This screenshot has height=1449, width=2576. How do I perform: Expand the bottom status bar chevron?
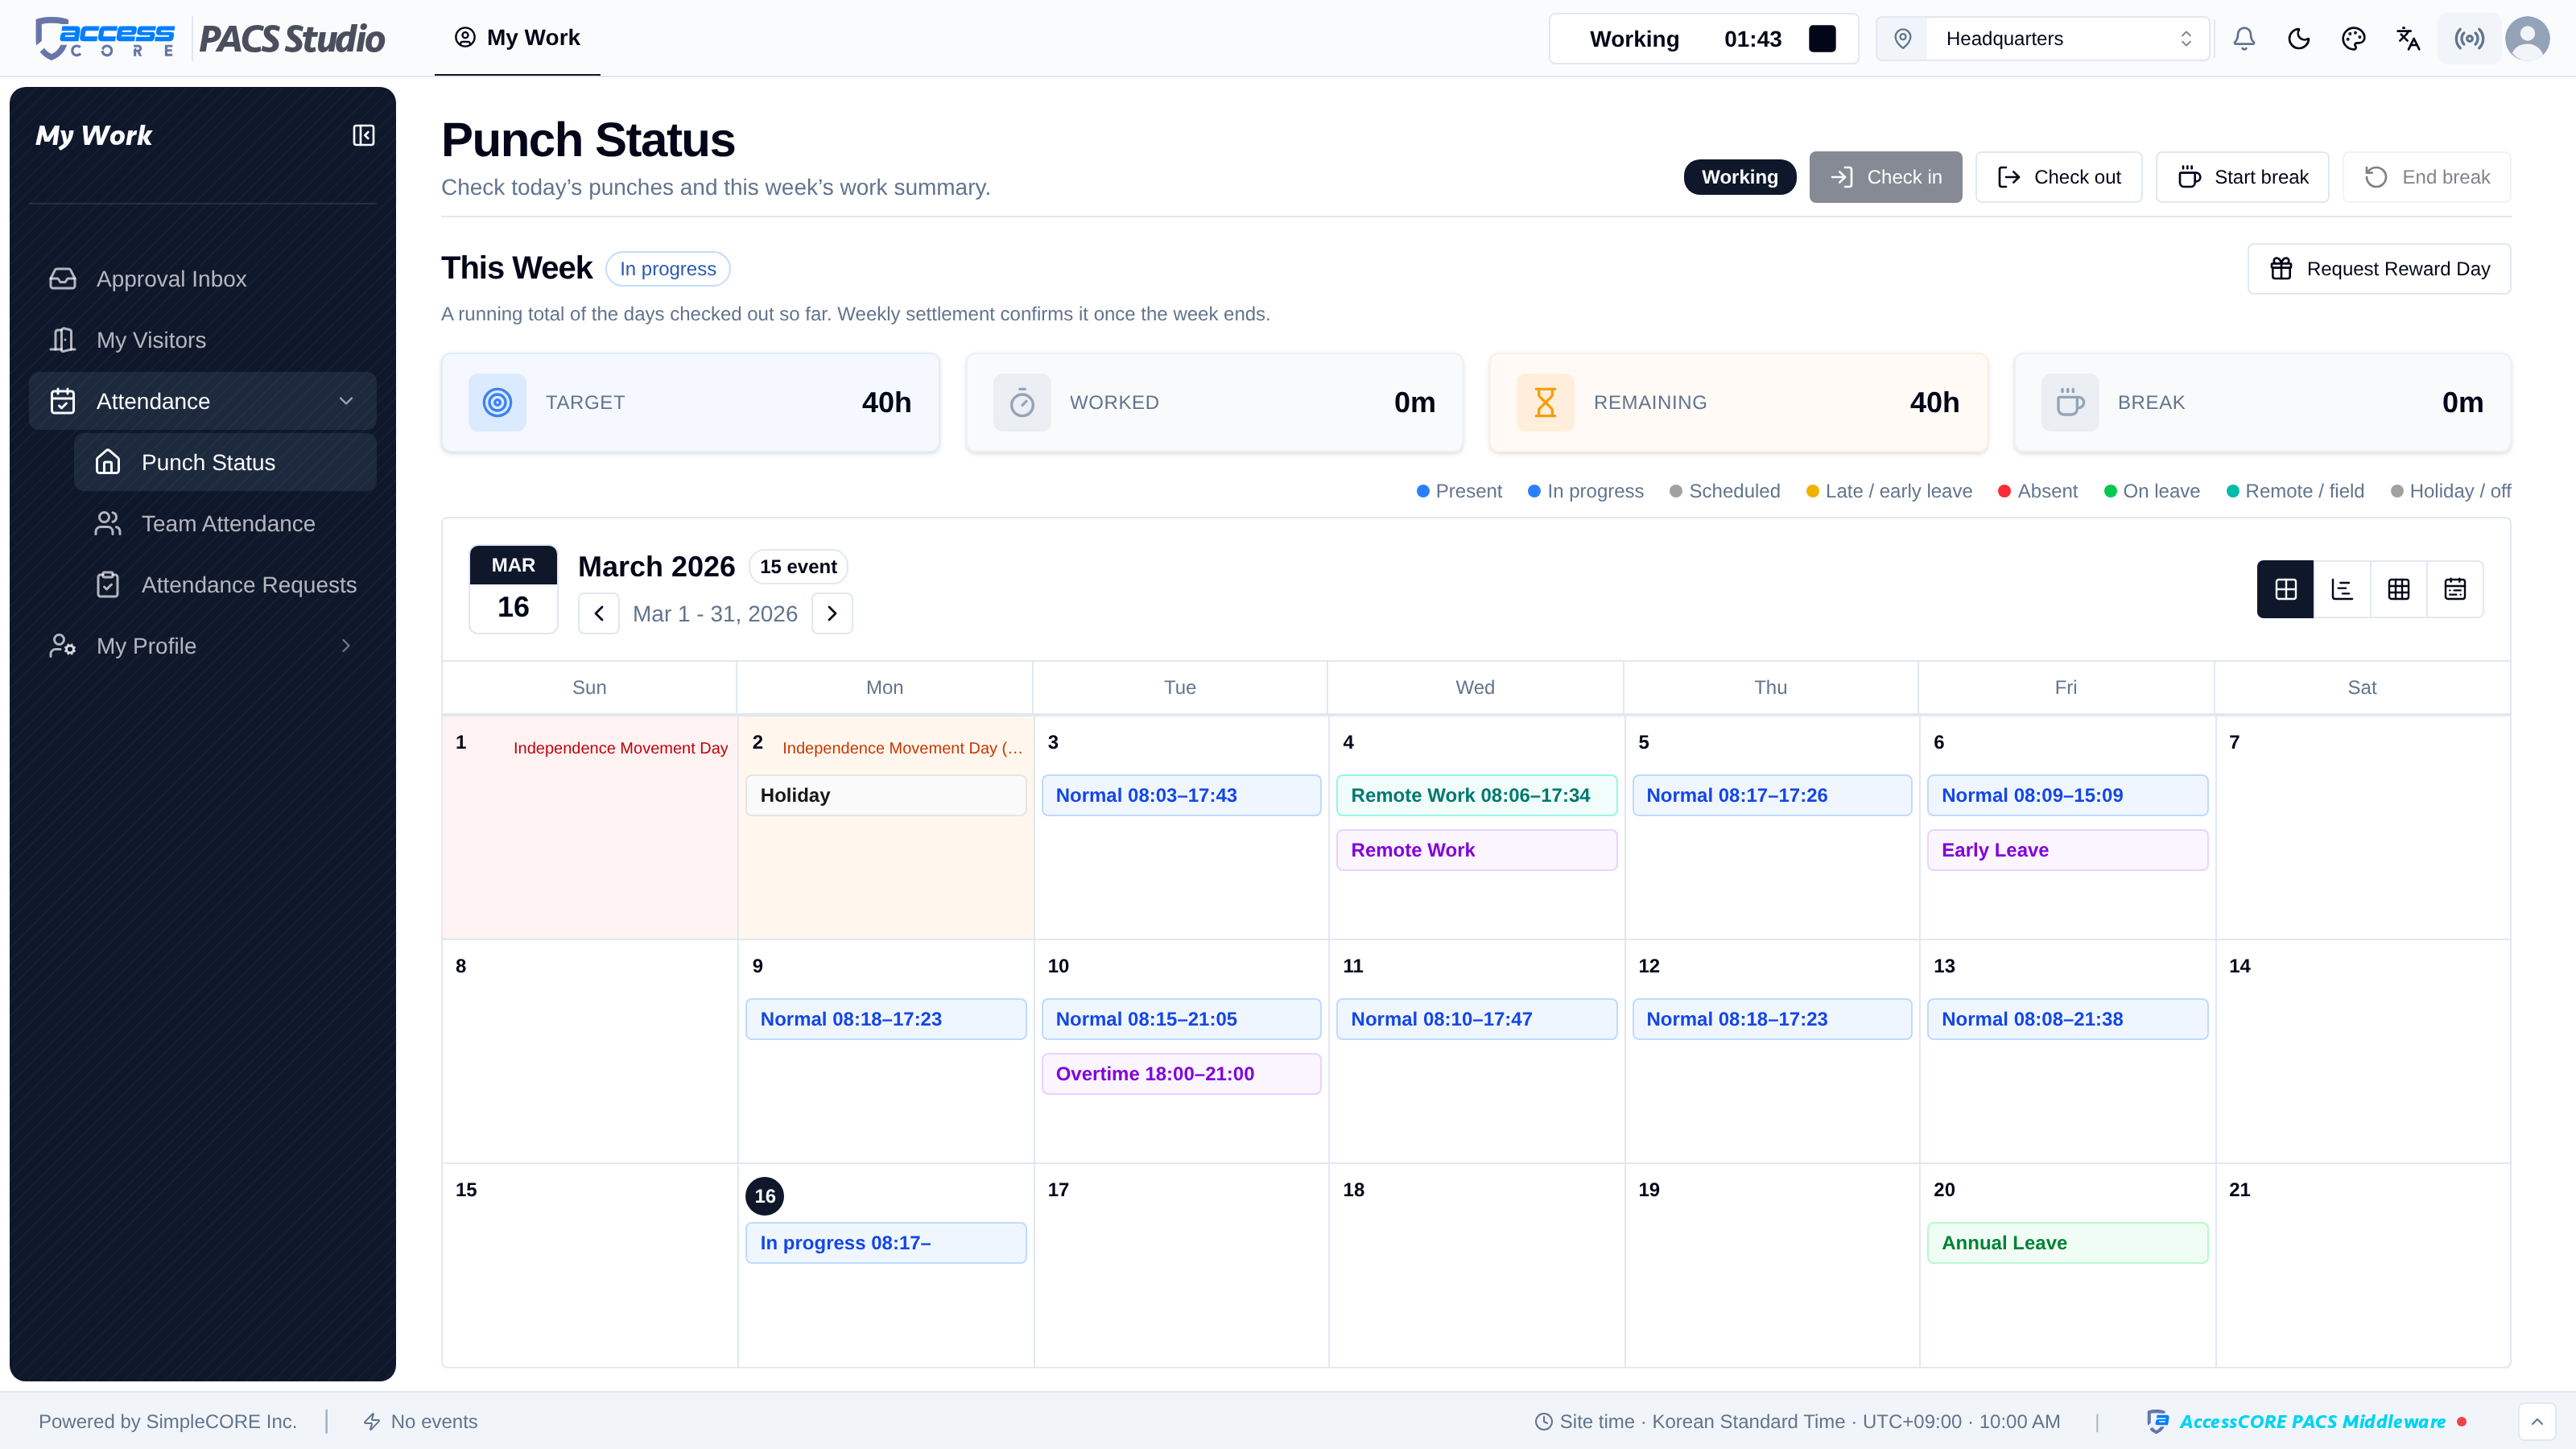[x=2537, y=1422]
